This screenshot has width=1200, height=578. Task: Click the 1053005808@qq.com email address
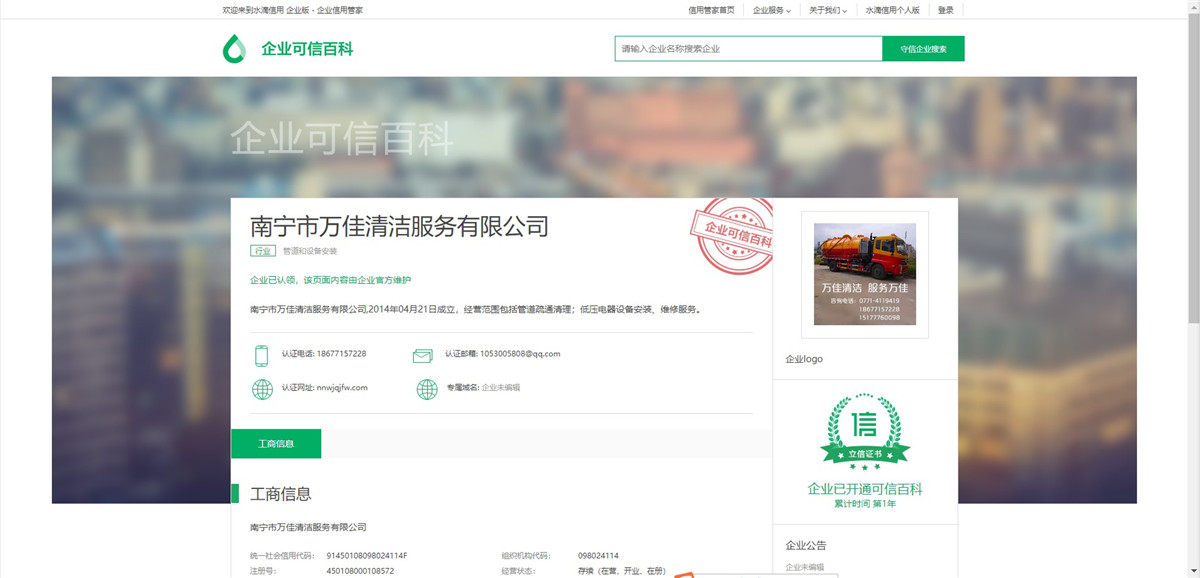tap(520, 354)
